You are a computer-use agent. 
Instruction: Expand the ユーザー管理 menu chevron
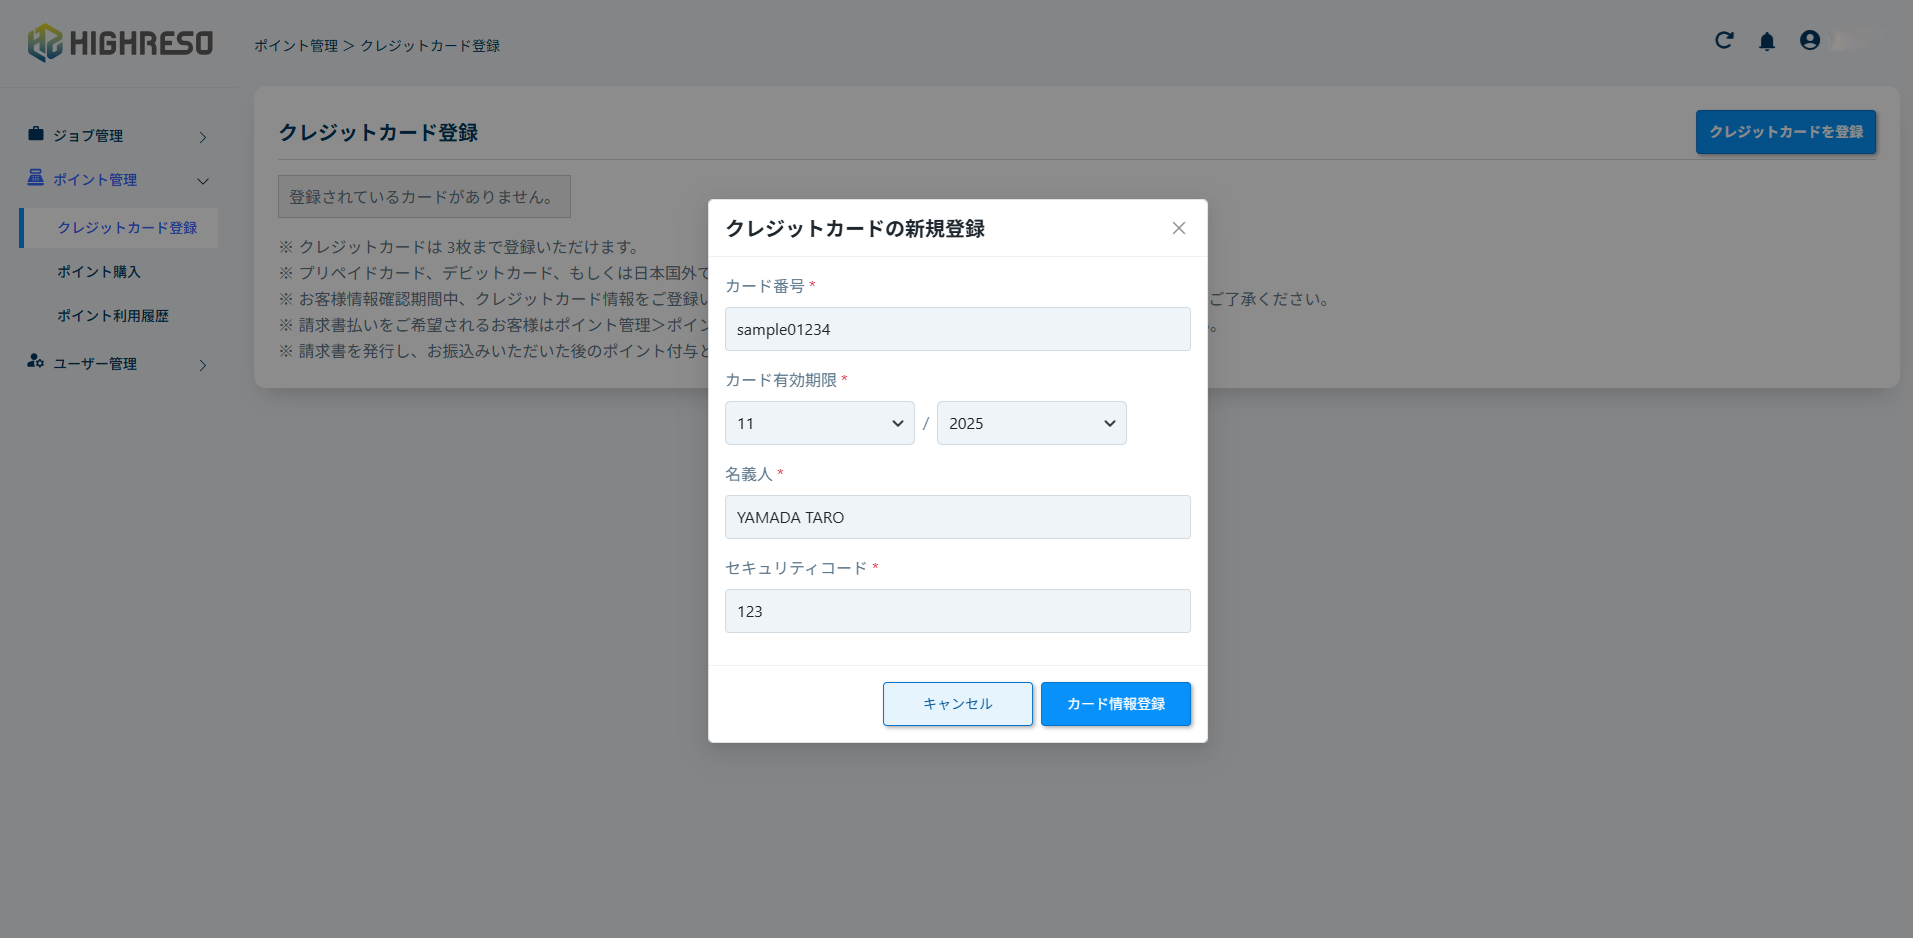pos(203,365)
